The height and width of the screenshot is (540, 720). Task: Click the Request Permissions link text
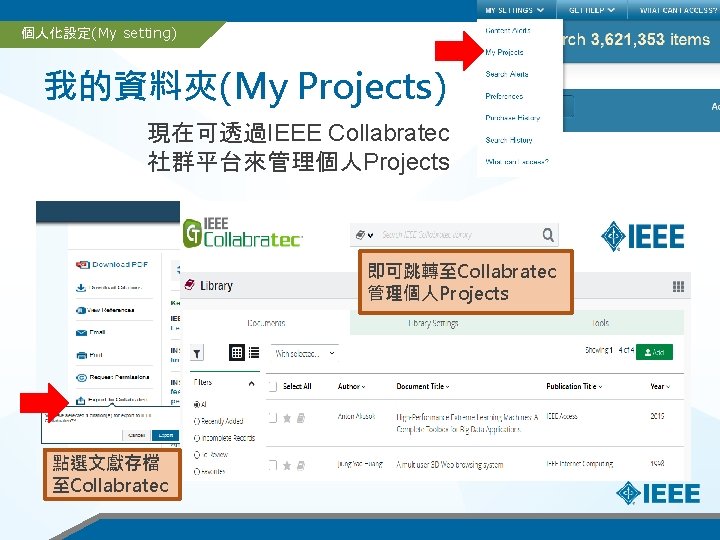pos(119,377)
